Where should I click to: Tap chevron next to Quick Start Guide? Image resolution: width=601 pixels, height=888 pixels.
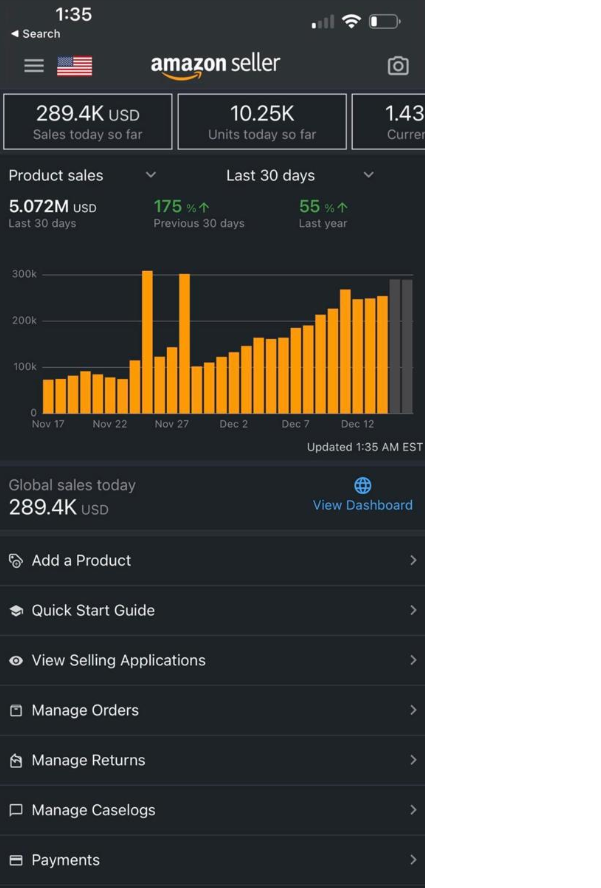click(413, 610)
